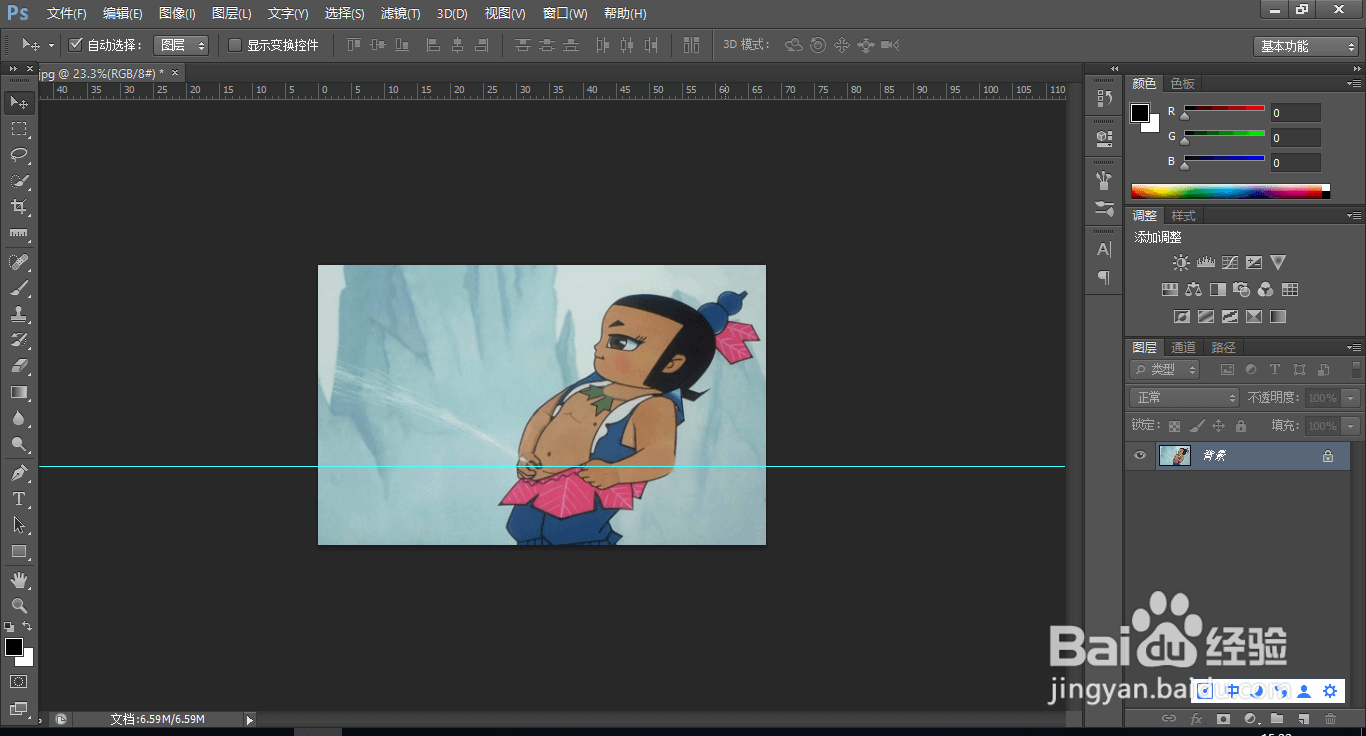Open the 正常 blend mode dropdown
1366x736 pixels.
1184,398
